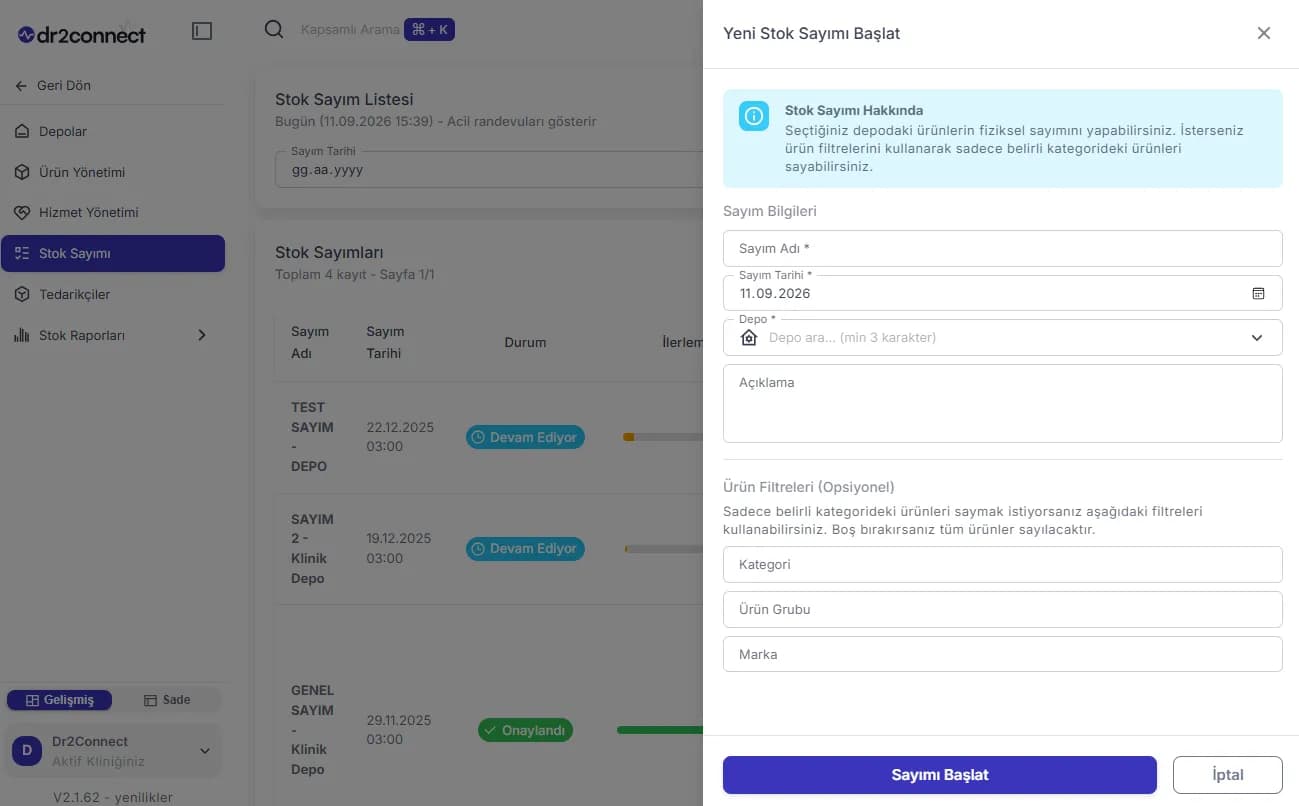Click the Onaylandı status badge
Image resolution: width=1299 pixels, height=806 pixels.
[x=525, y=731]
